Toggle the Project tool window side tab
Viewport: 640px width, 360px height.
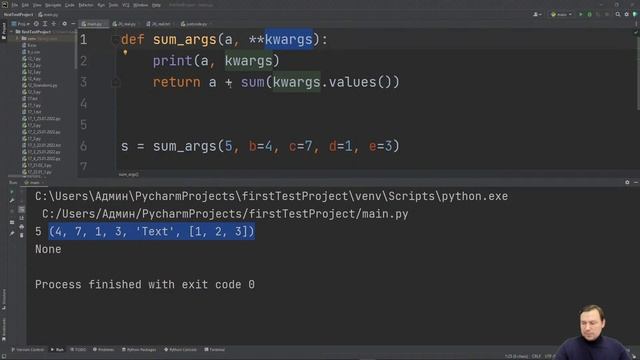point(4,31)
